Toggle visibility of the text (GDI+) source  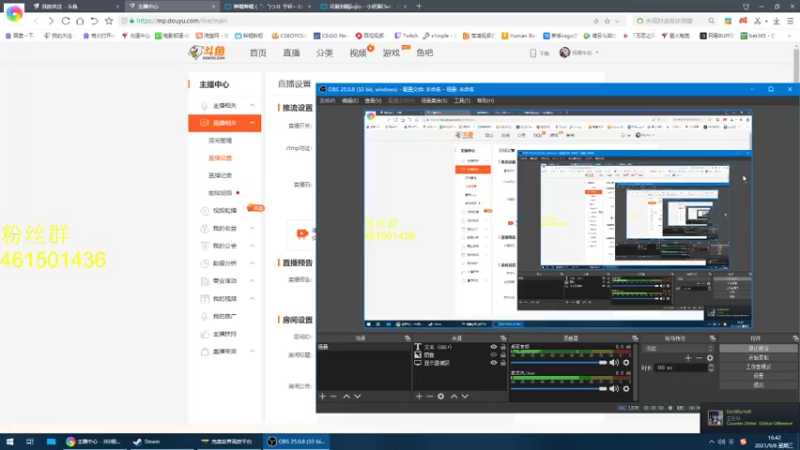coord(493,347)
